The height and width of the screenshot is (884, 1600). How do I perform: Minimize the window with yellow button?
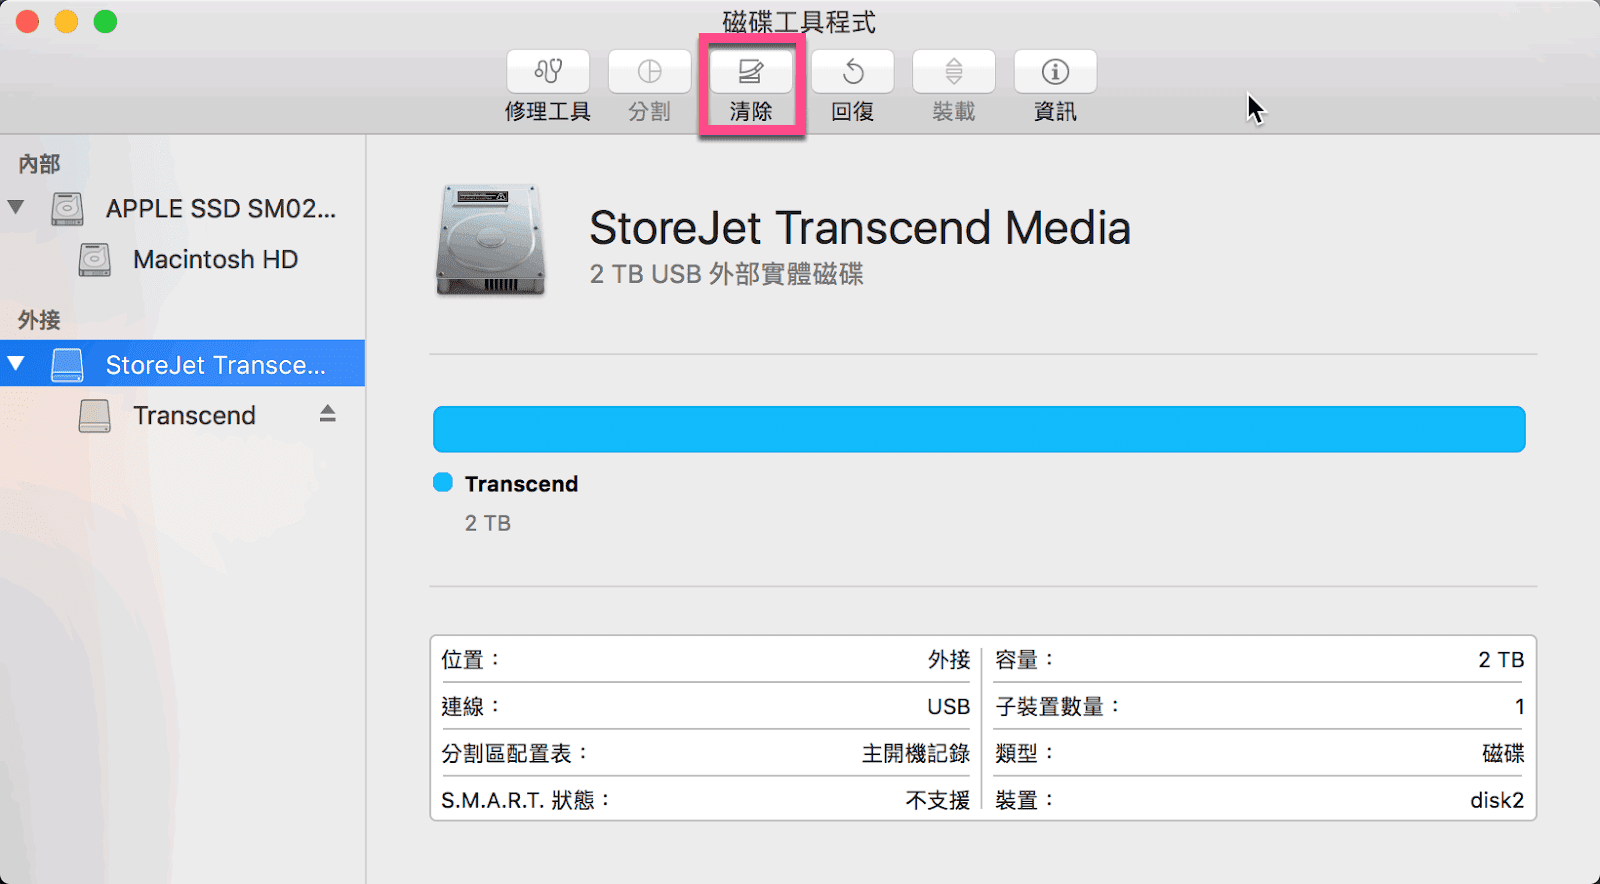coord(67,21)
